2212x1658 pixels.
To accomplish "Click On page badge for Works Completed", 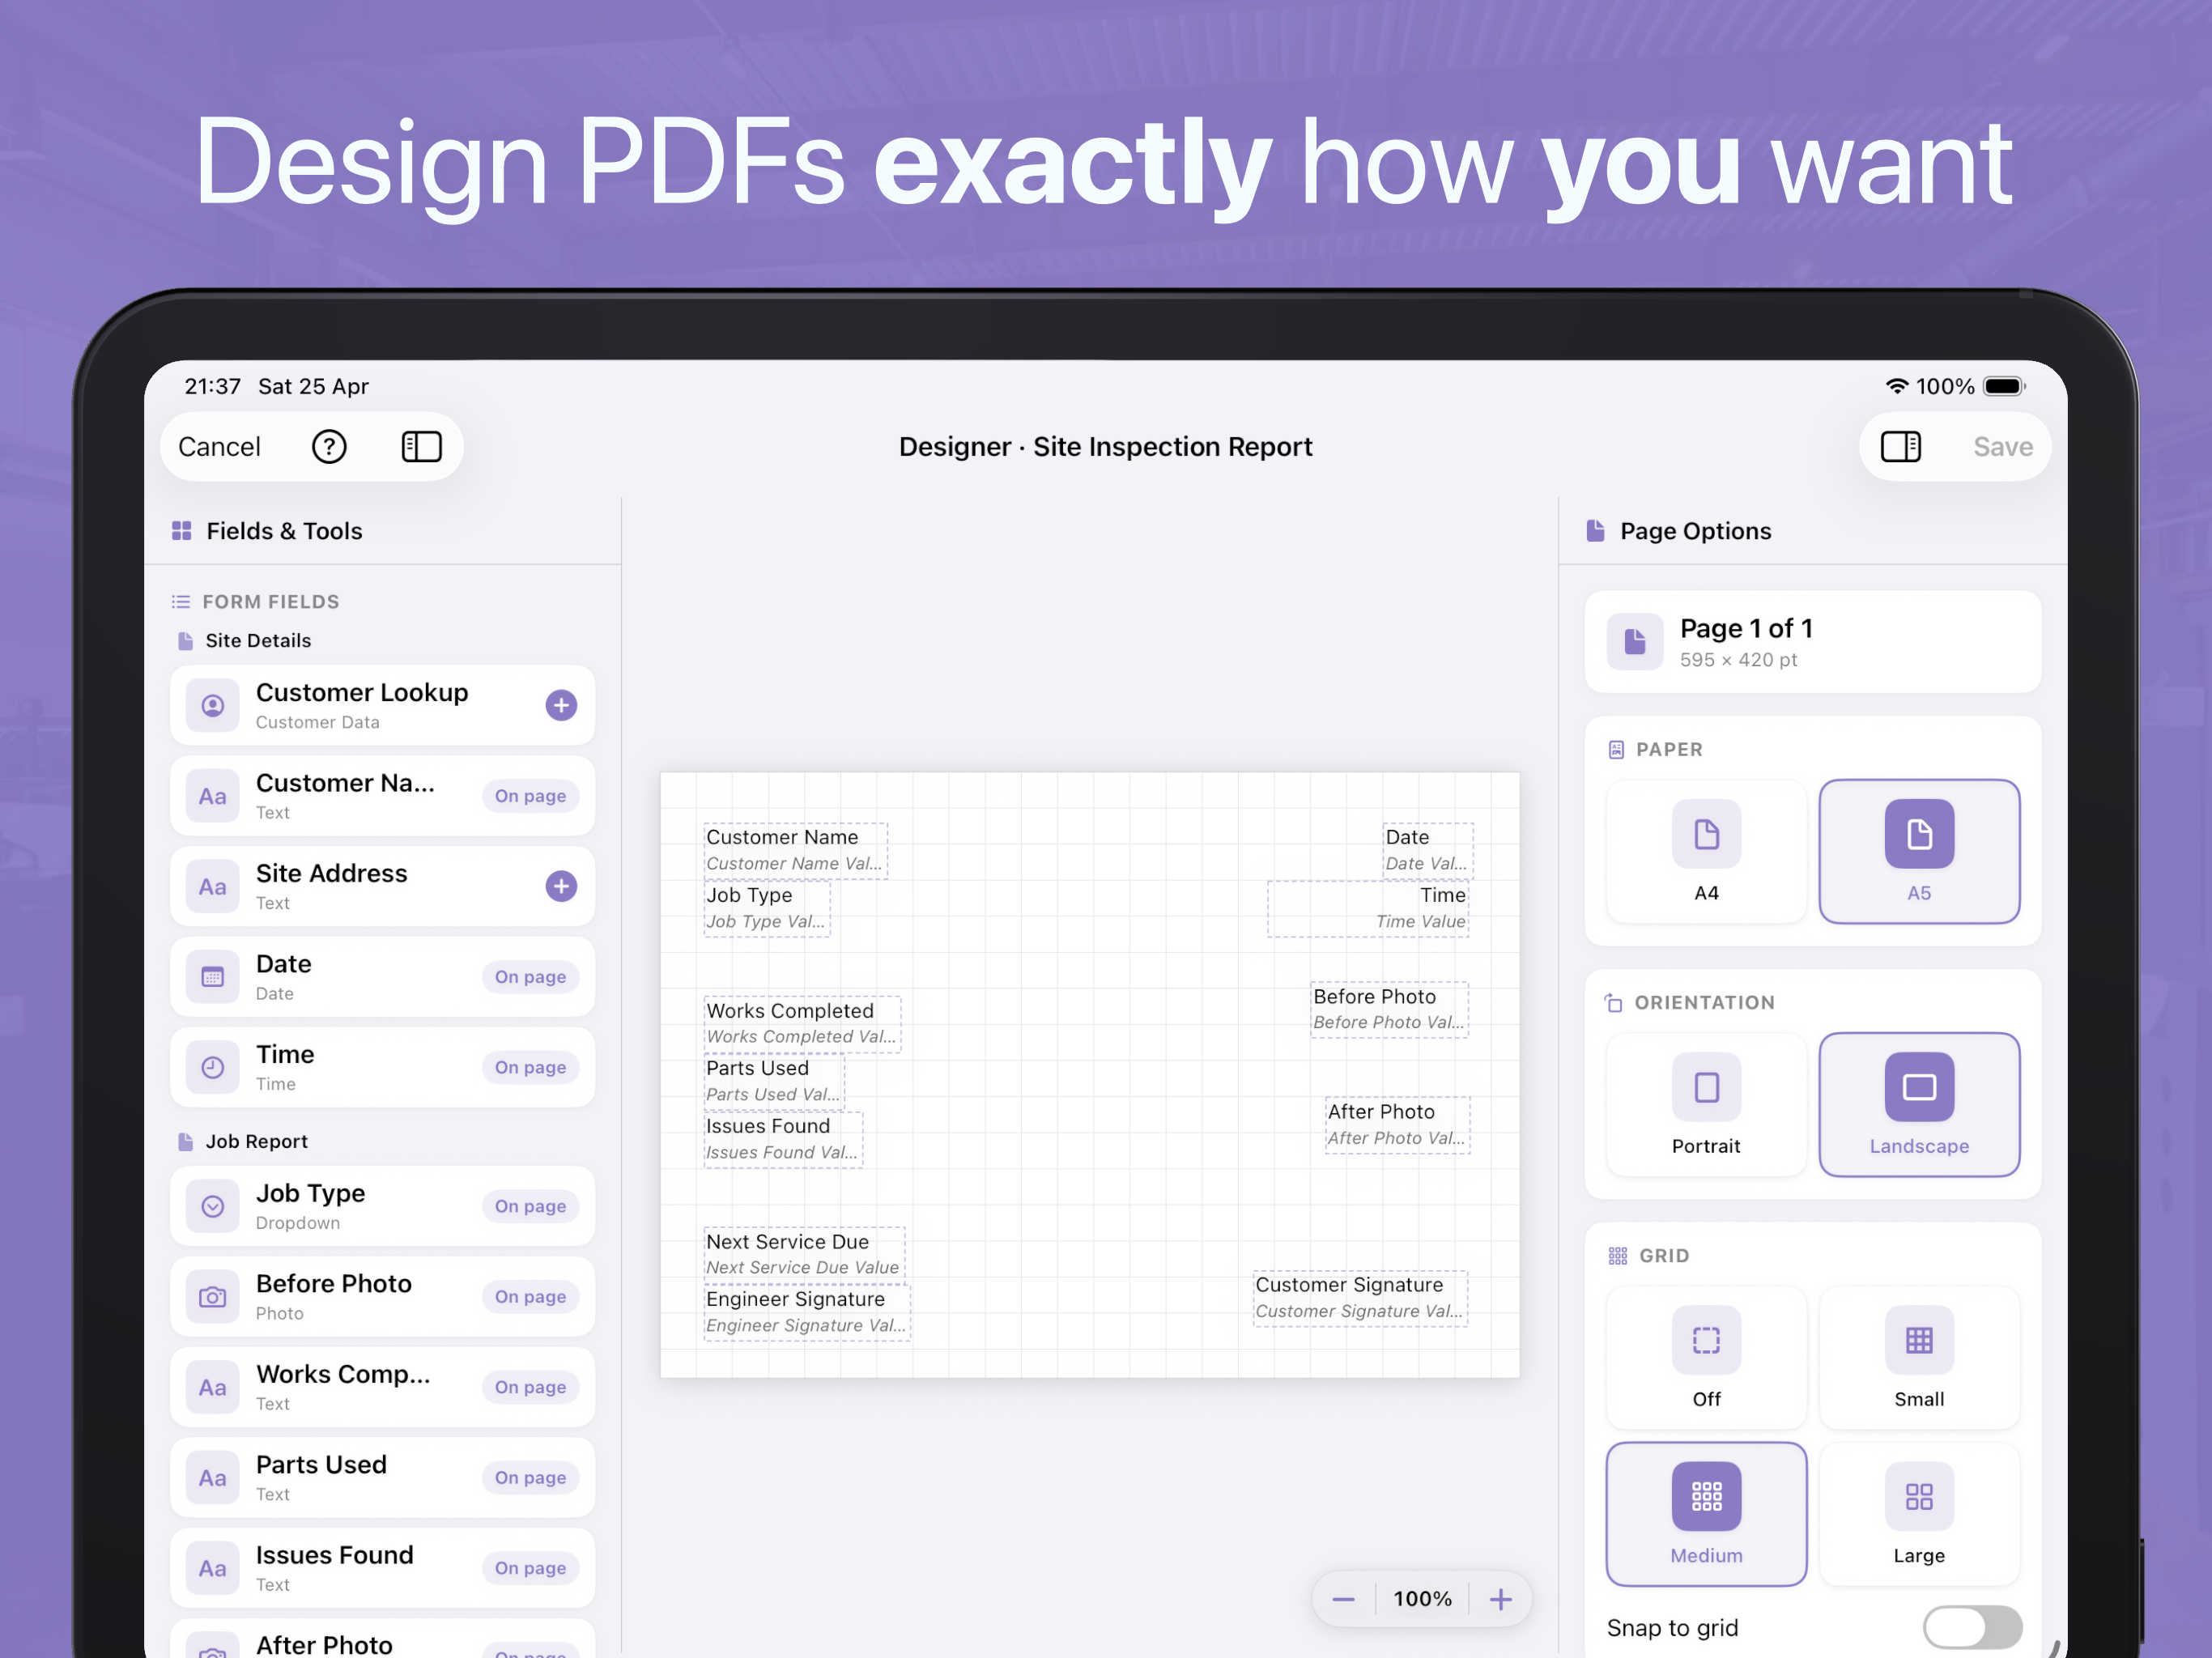I will pos(530,1387).
